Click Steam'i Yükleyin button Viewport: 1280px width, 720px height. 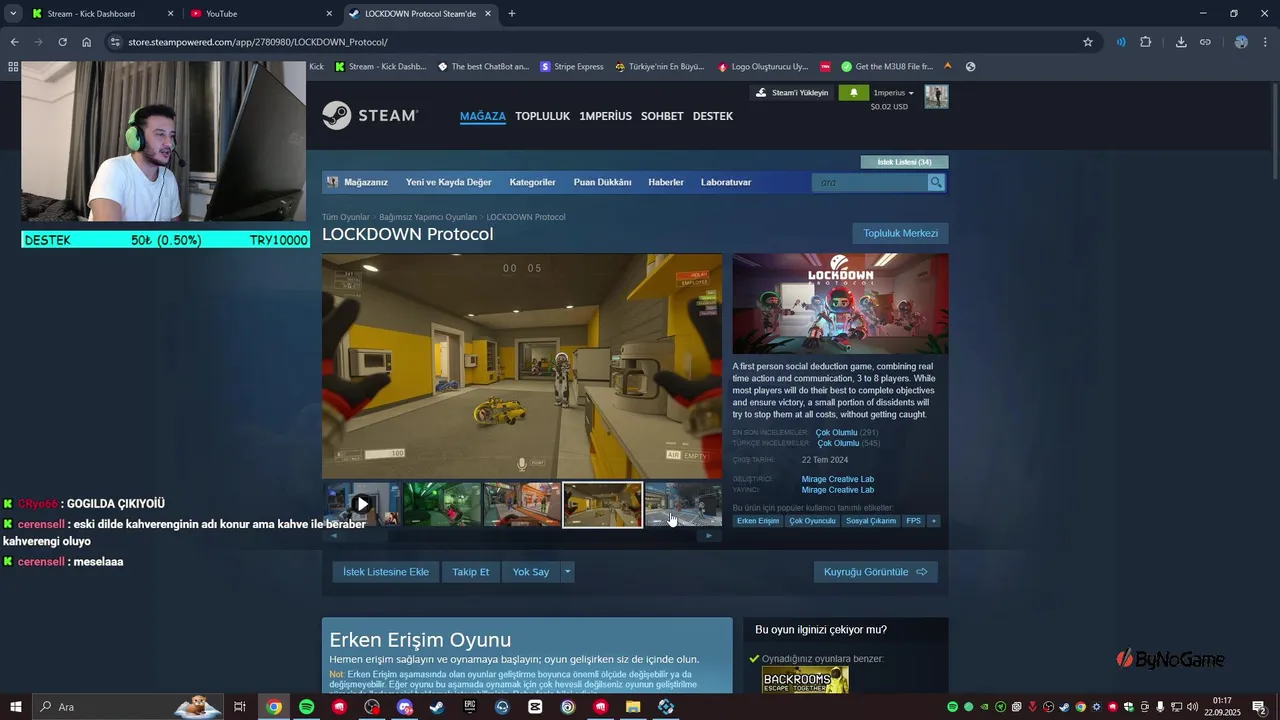tap(792, 93)
